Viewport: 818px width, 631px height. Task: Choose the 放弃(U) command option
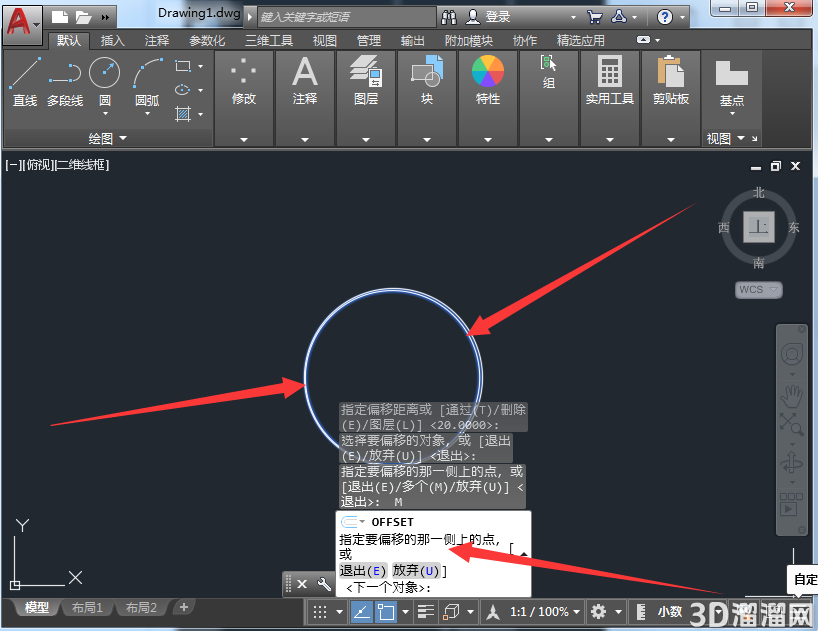[416, 571]
